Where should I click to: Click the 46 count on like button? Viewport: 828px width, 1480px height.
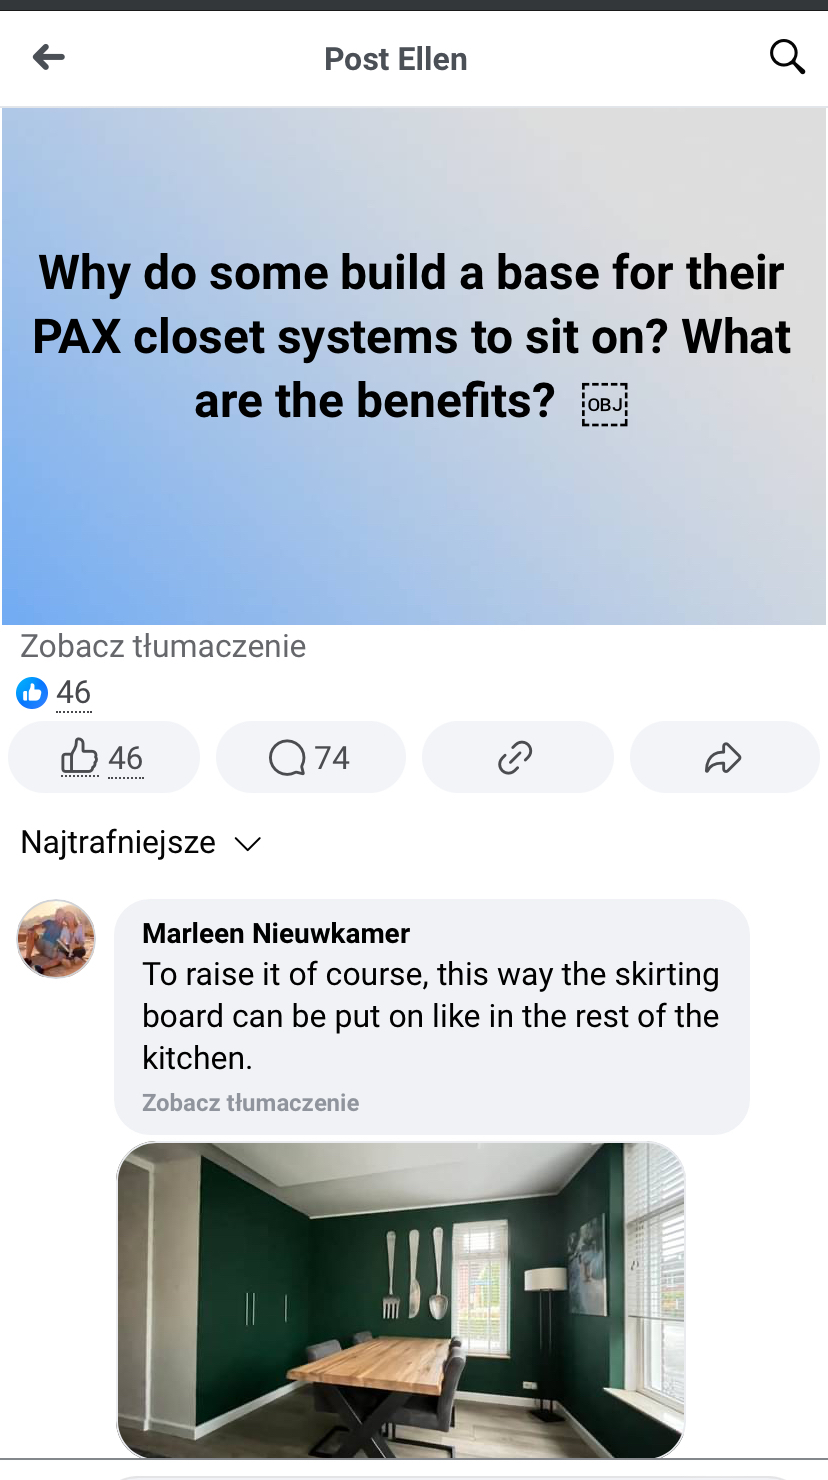(125, 758)
